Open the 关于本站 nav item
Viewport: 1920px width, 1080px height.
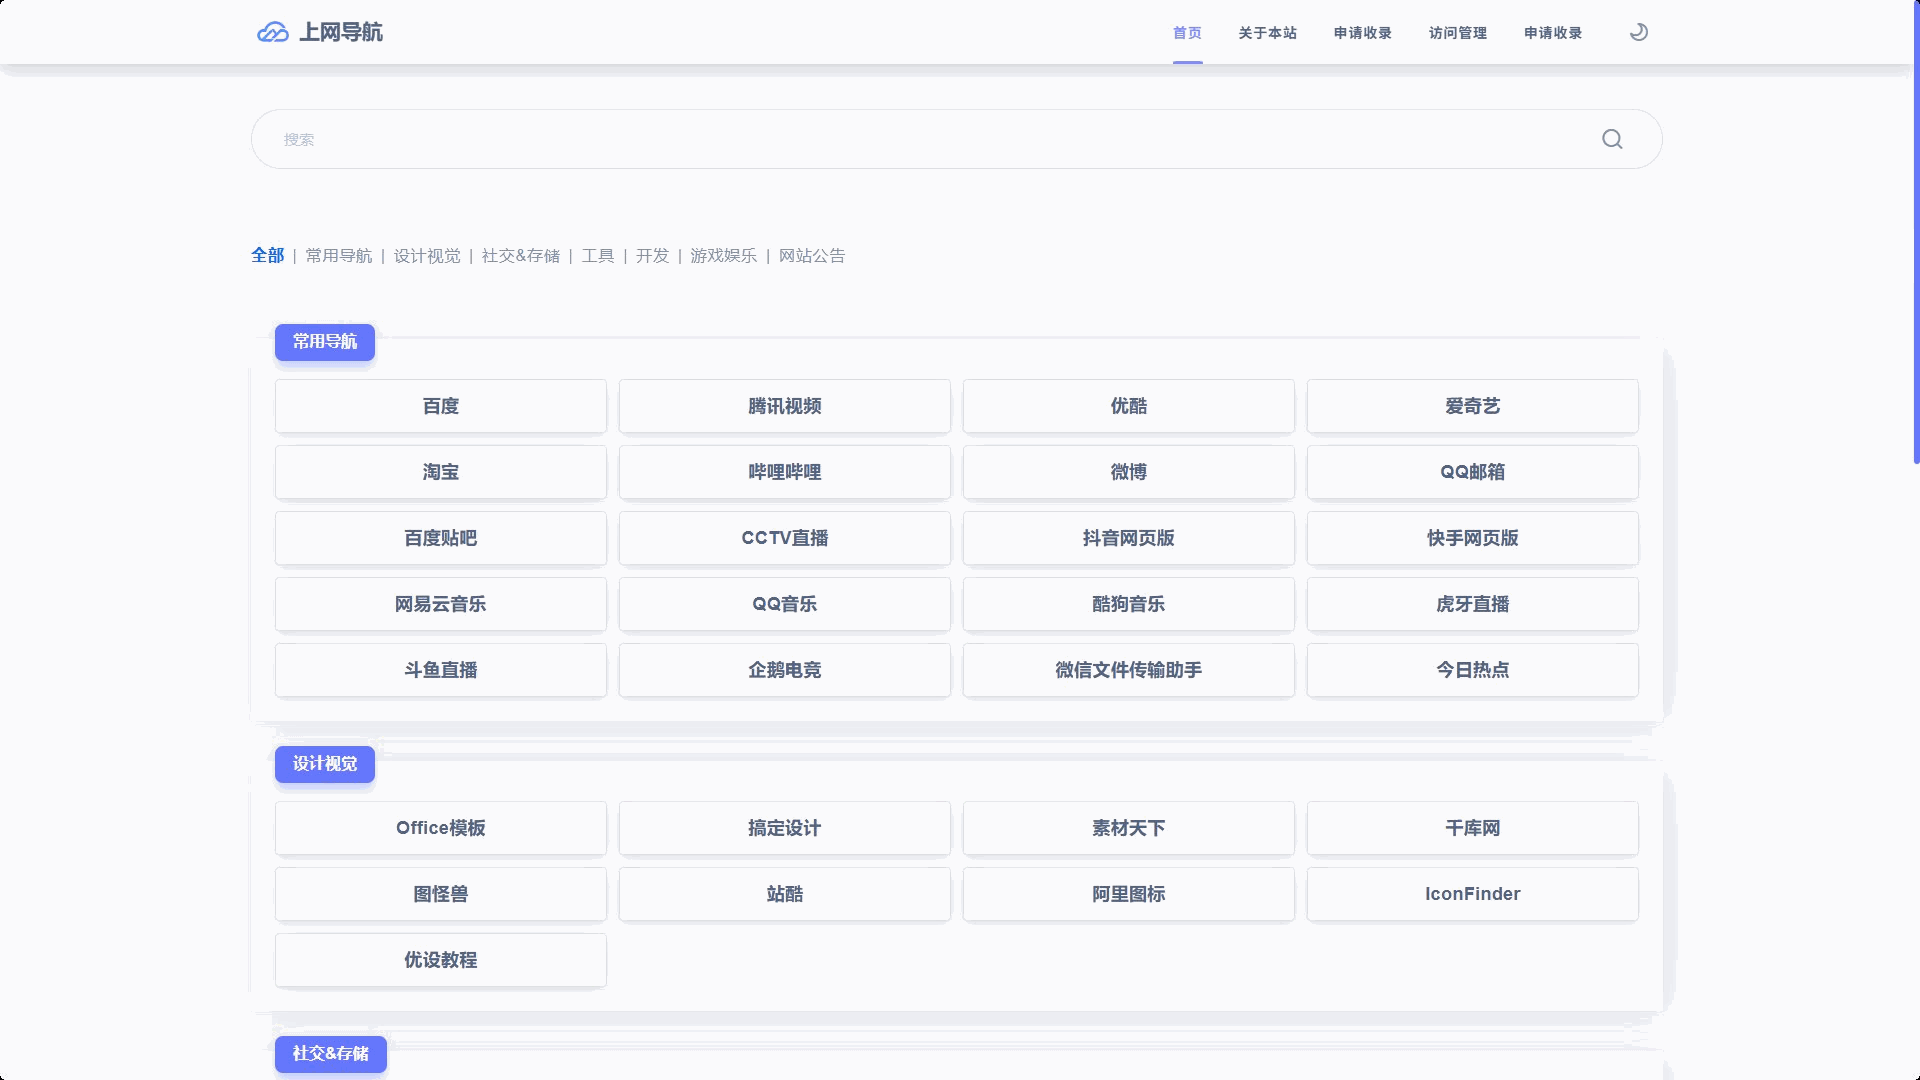(1267, 33)
